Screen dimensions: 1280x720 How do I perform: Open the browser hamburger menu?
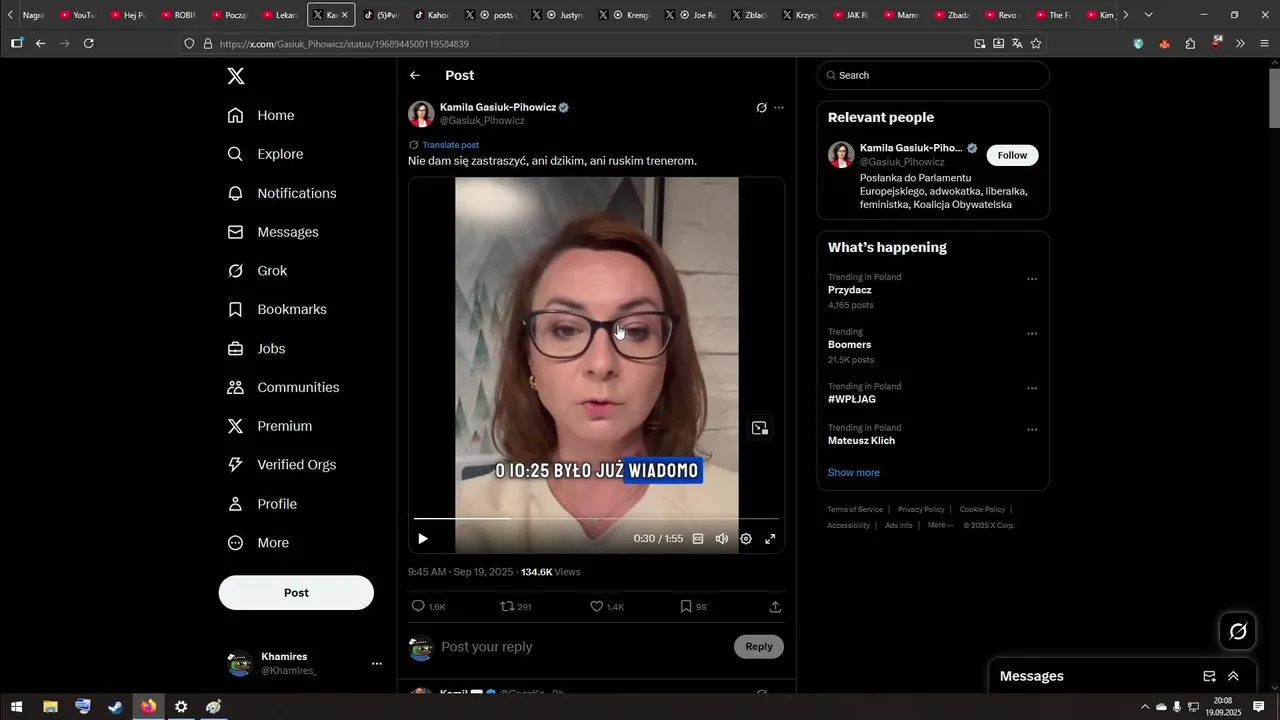pos(1265,44)
